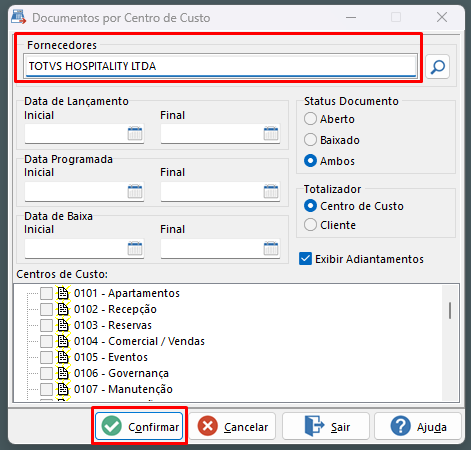Open calendar for Data de Lançamento Inicial
This screenshot has height=450, width=471.
(x=135, y=133)
